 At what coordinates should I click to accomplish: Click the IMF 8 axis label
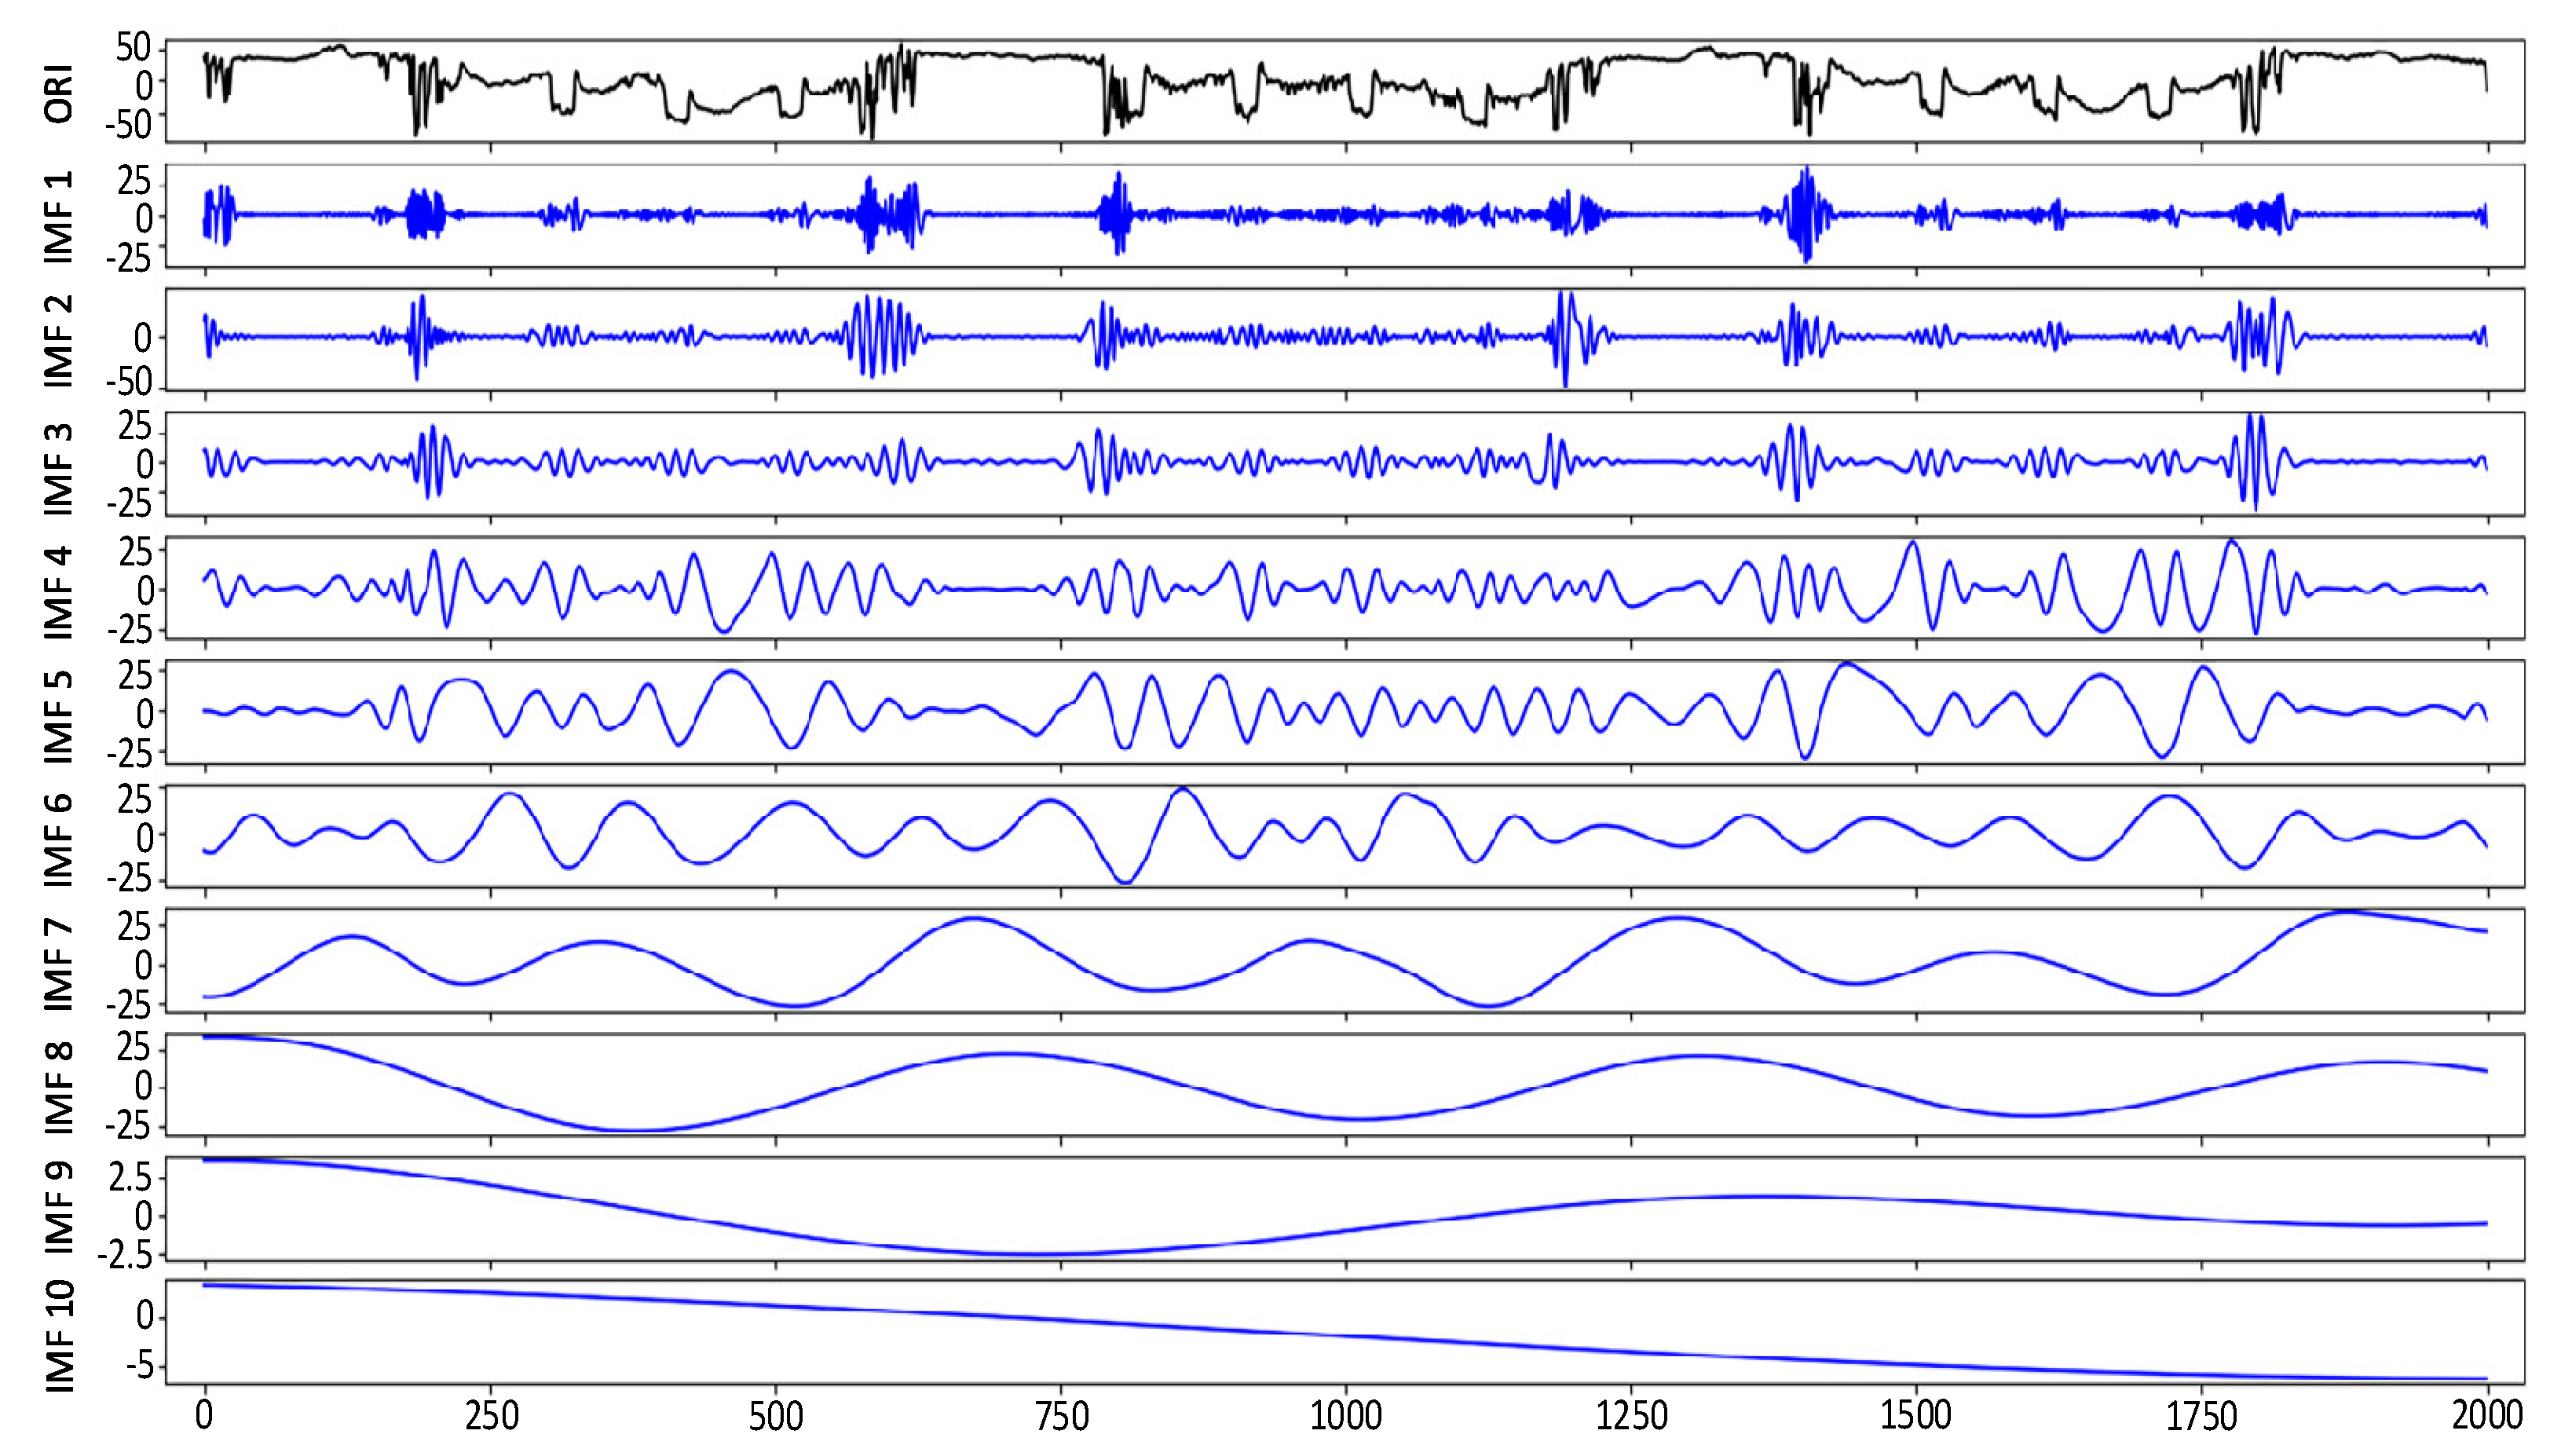tap(59, 1087)
